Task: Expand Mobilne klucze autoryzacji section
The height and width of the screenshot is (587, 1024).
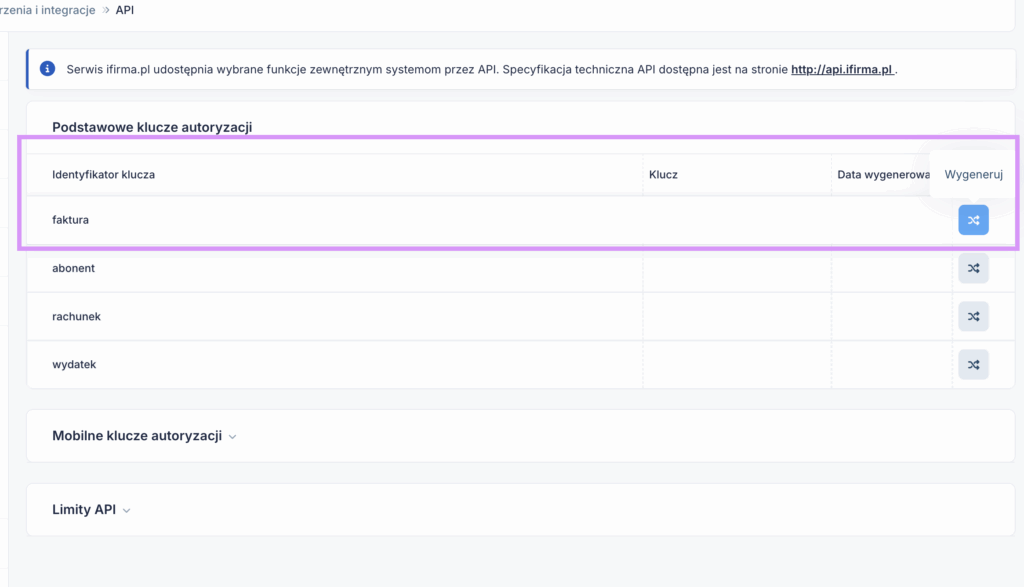Action: pyautogui.click(x=136, y=436)
